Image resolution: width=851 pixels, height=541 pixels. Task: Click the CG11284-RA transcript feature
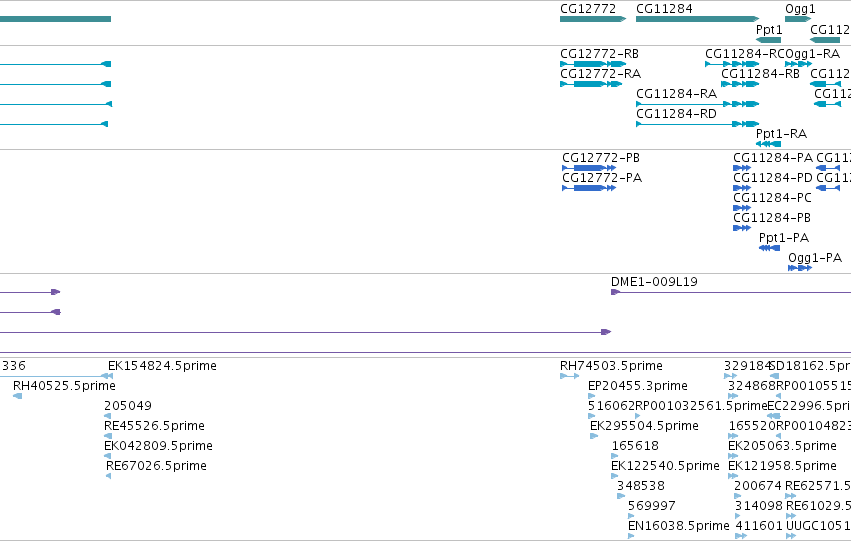697,104
